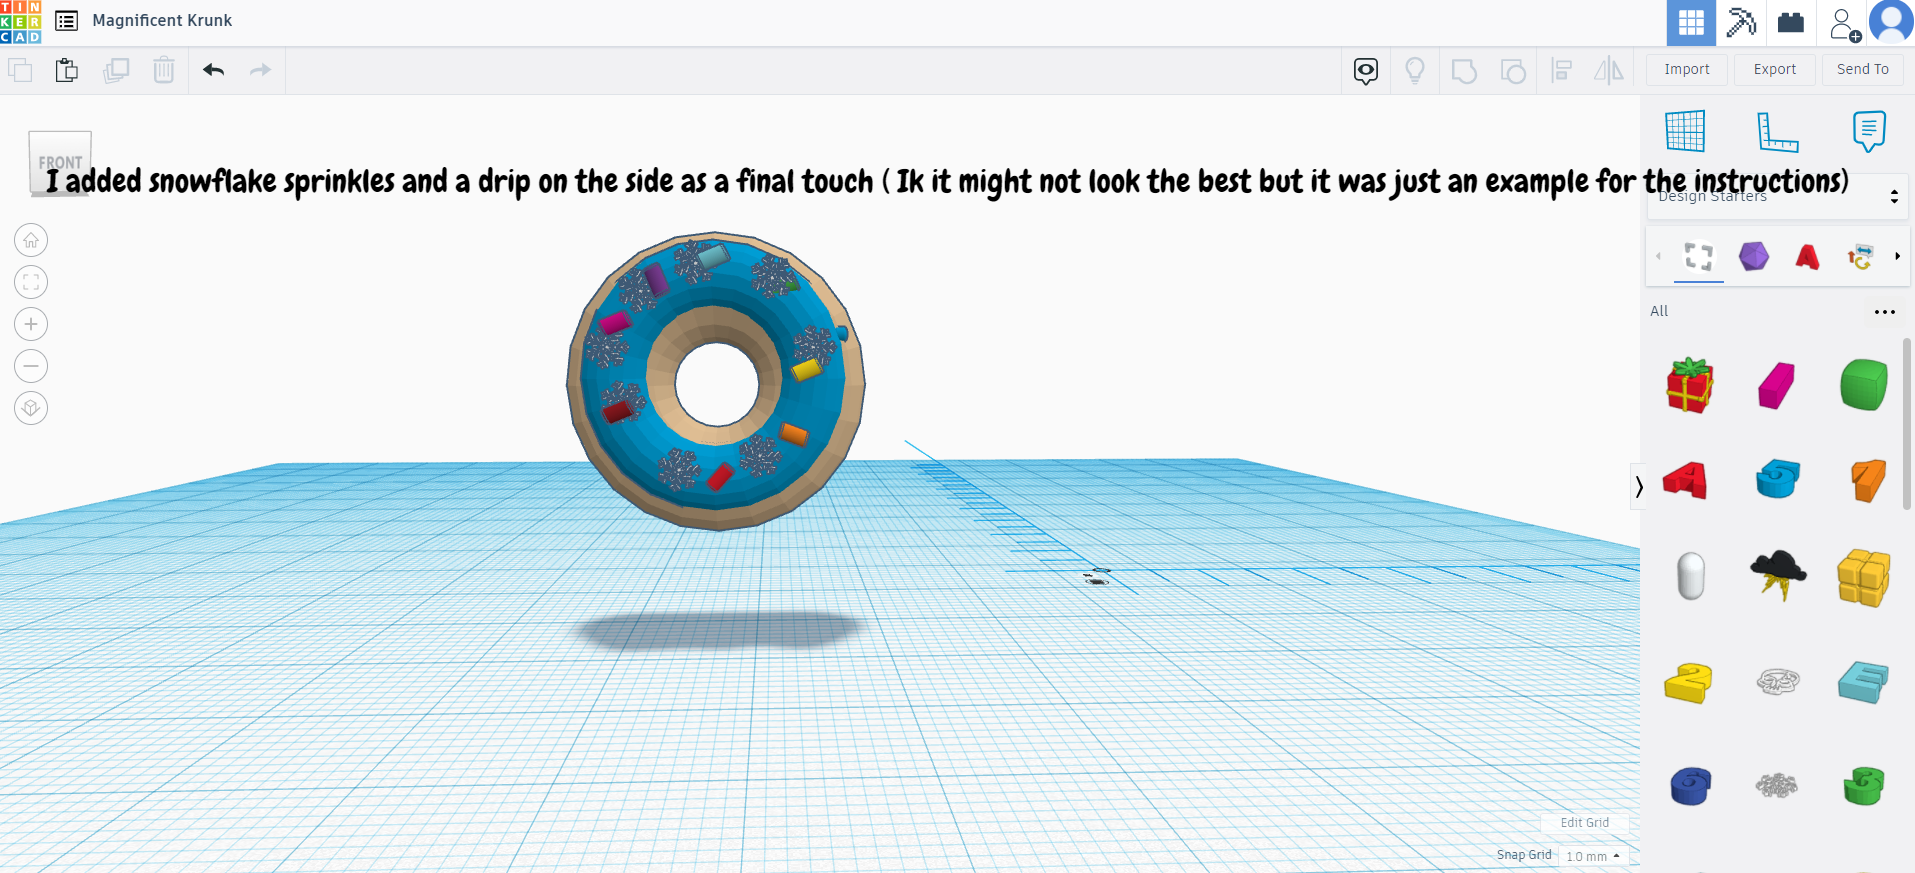The image size is (1915, 873).
Task: Click the Magnificent Krunk design name
Action: tap(162, 21)
